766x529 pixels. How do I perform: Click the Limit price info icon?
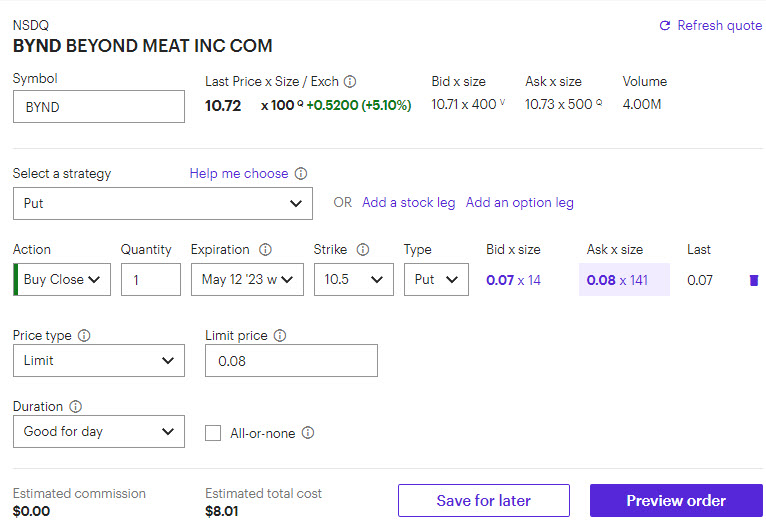tap(280, 336)
